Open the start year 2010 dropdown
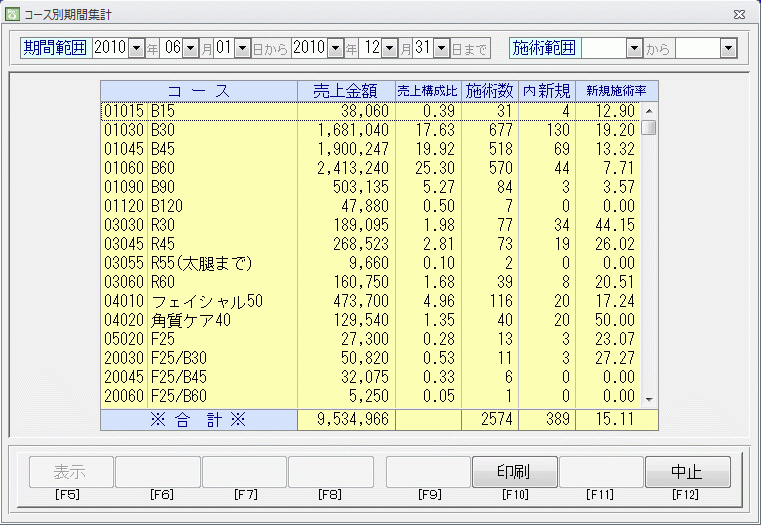The height and width of the screenshot is (525, 761). point(137,49)
